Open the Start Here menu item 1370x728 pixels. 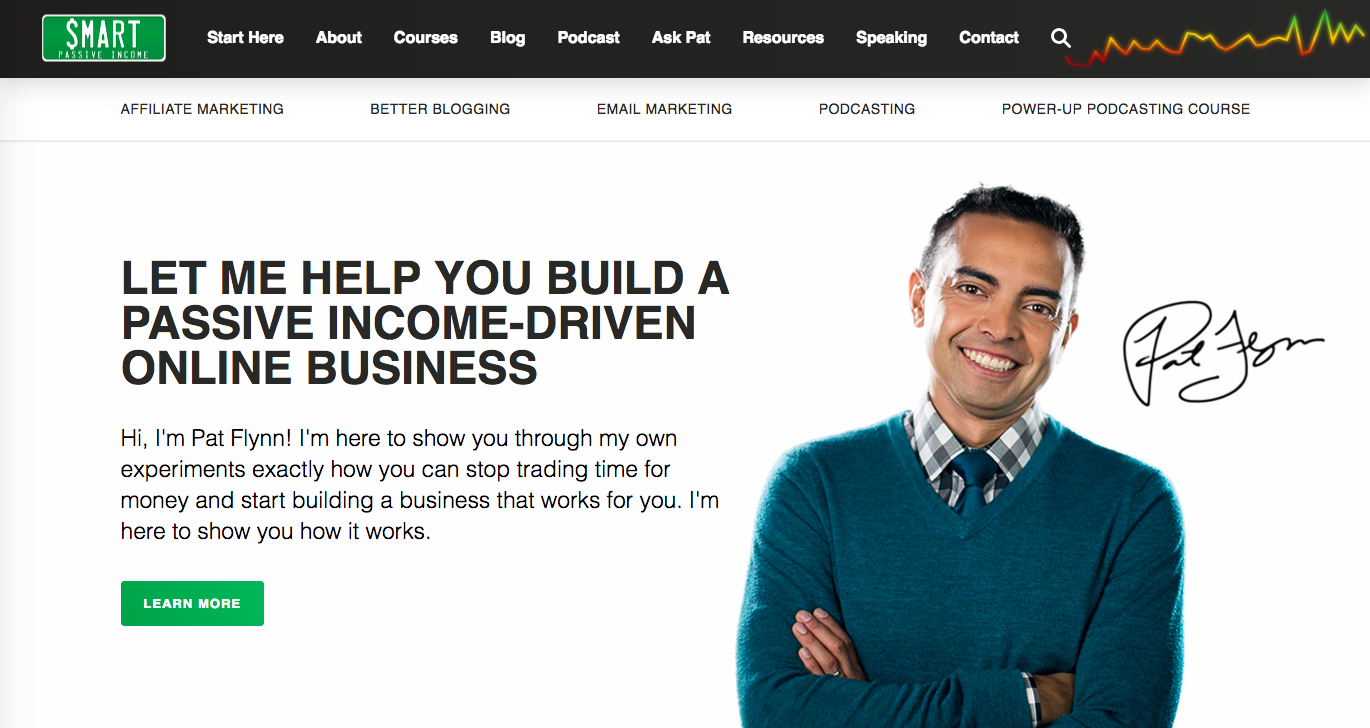pyautogui.click(x=245, y=38)
